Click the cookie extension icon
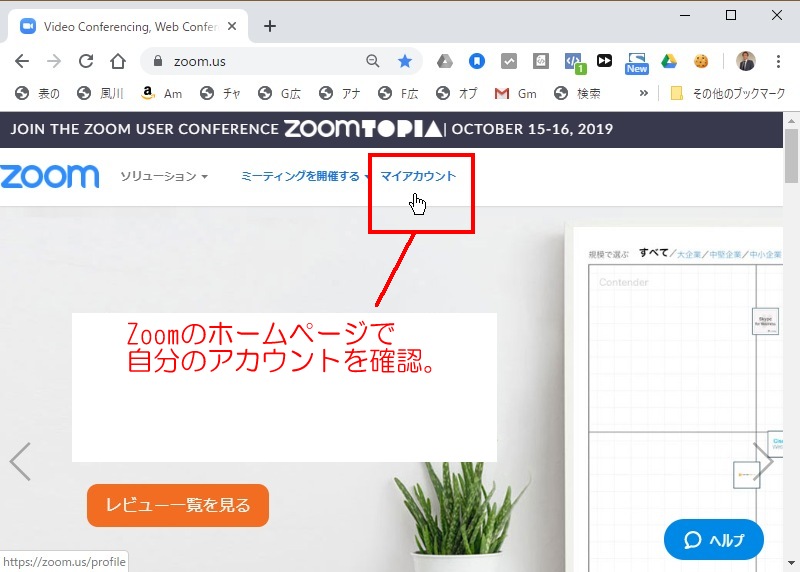800x572 pixels. click(702, 62)
